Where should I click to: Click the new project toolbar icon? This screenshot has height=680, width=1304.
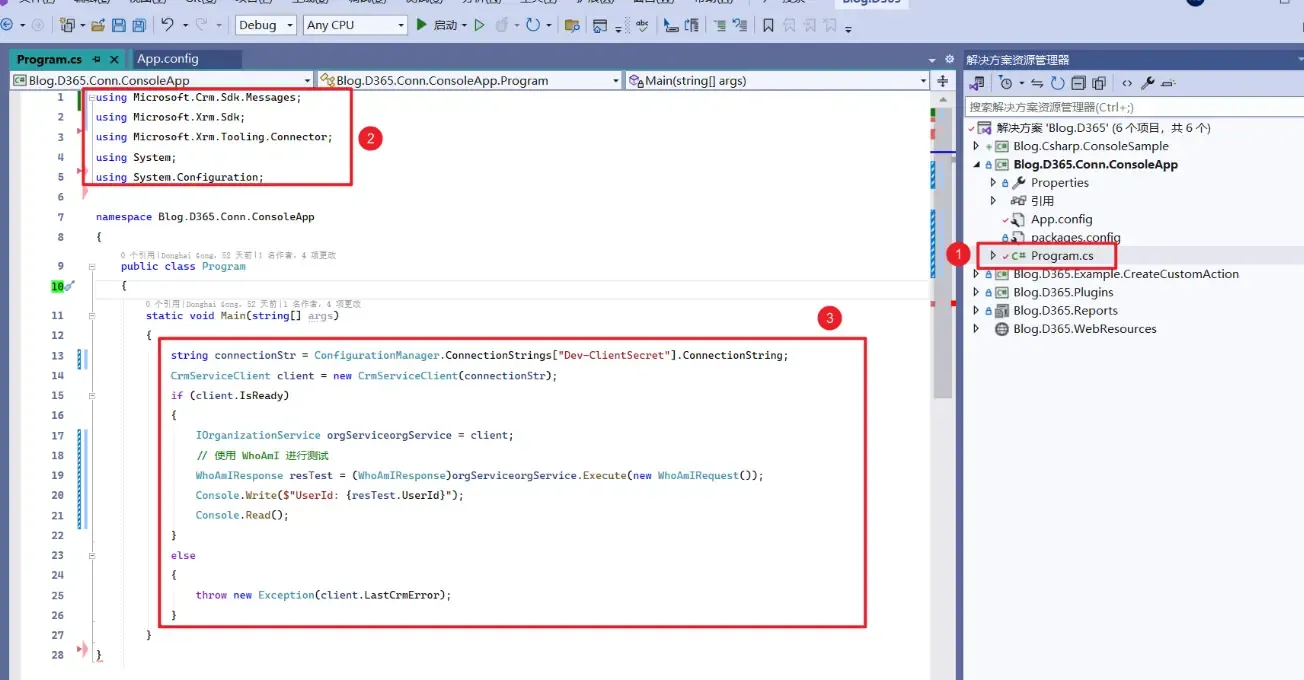(x=68, y=25)
